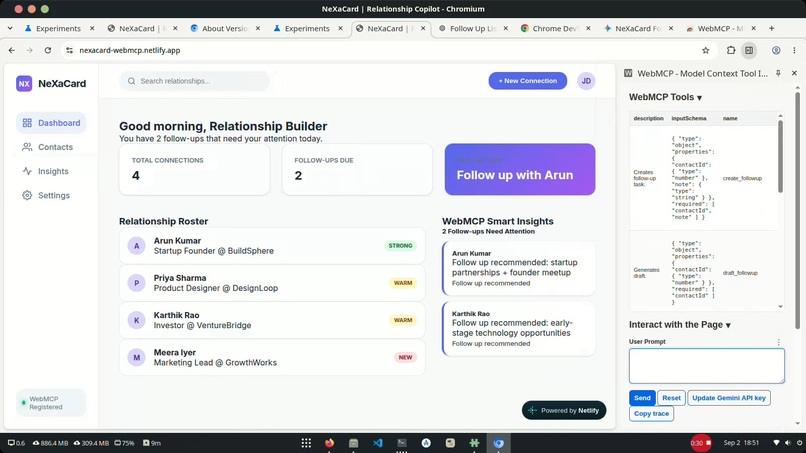Open the tab search dropdown arrow
This screenshot has height=453, width=806.
click(10, 28)
